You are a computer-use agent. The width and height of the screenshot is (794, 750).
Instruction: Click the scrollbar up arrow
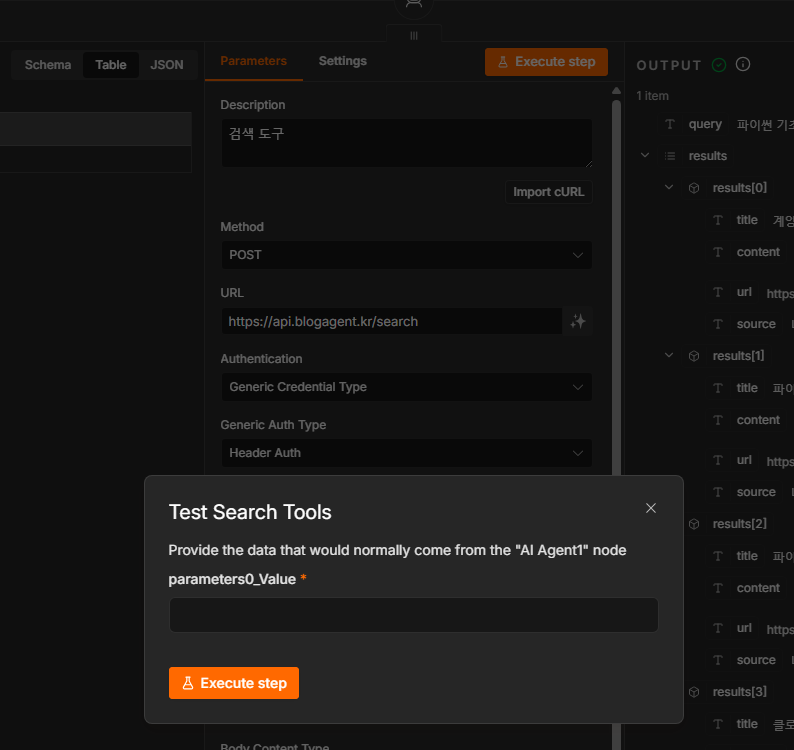(x=616, y=91)
